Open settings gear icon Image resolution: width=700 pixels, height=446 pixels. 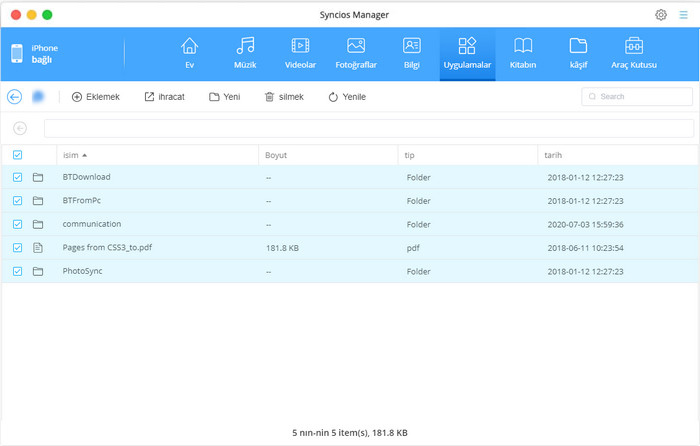661,15
